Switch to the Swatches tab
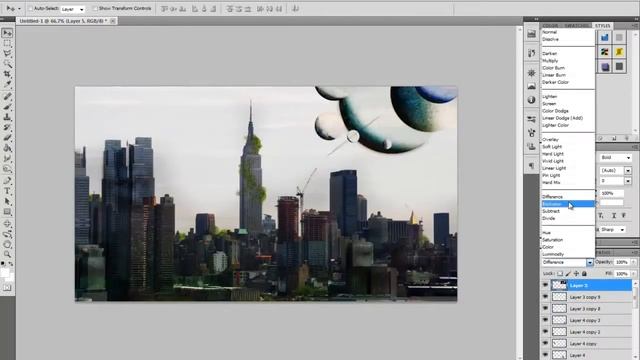This screenshot has width=640, height=360. (576, 26)
